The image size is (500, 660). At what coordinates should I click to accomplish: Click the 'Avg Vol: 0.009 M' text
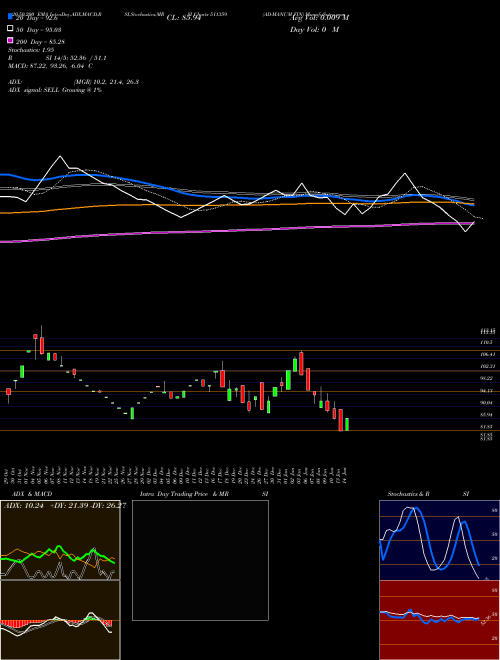pyautogui.click(x=319, y=17)
